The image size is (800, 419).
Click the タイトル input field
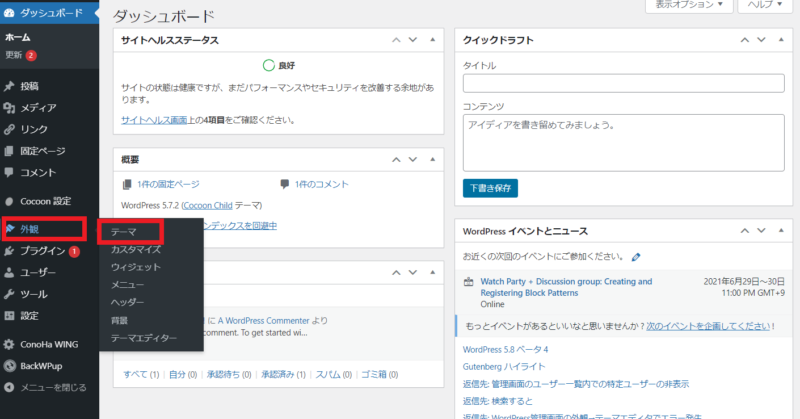tap(623, 83)
